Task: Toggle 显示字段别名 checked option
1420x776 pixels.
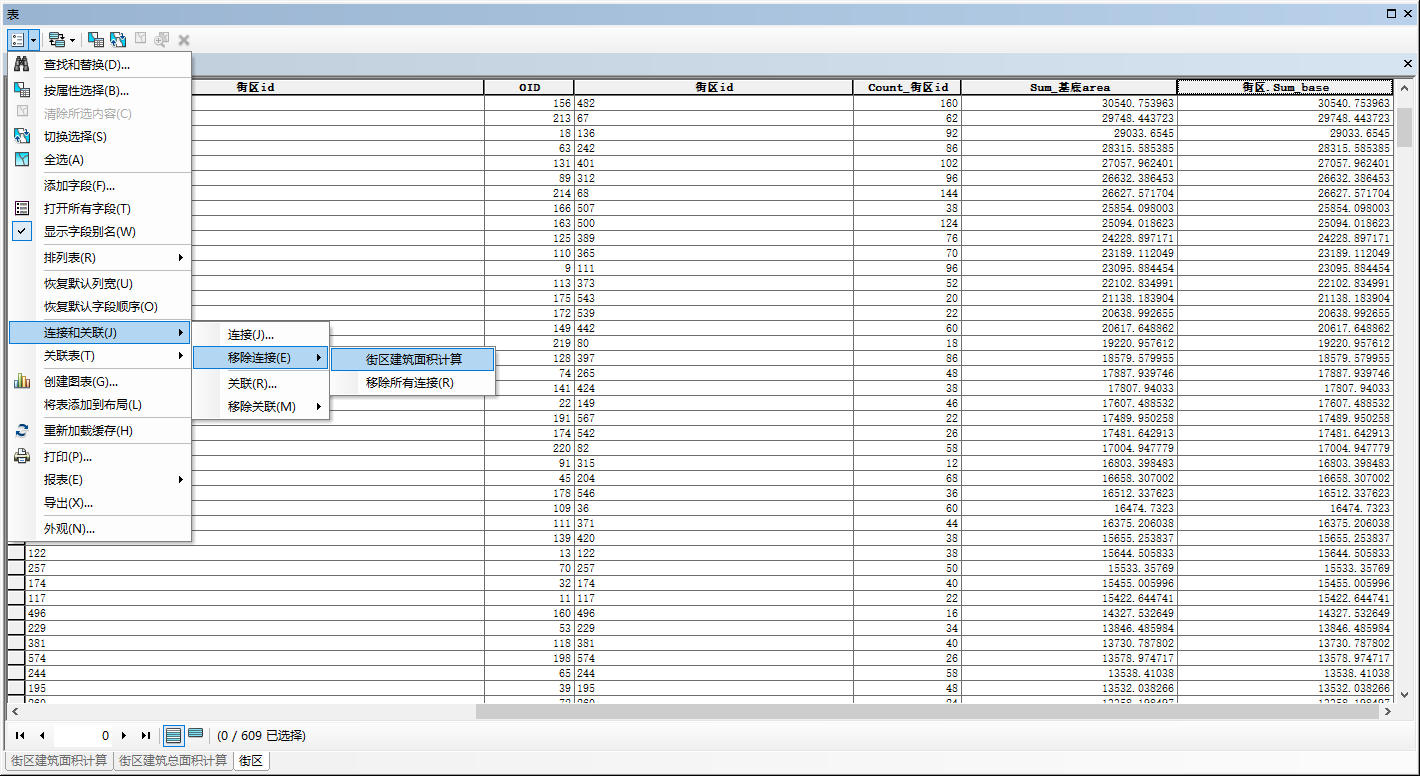Action: tap(90, 232)
